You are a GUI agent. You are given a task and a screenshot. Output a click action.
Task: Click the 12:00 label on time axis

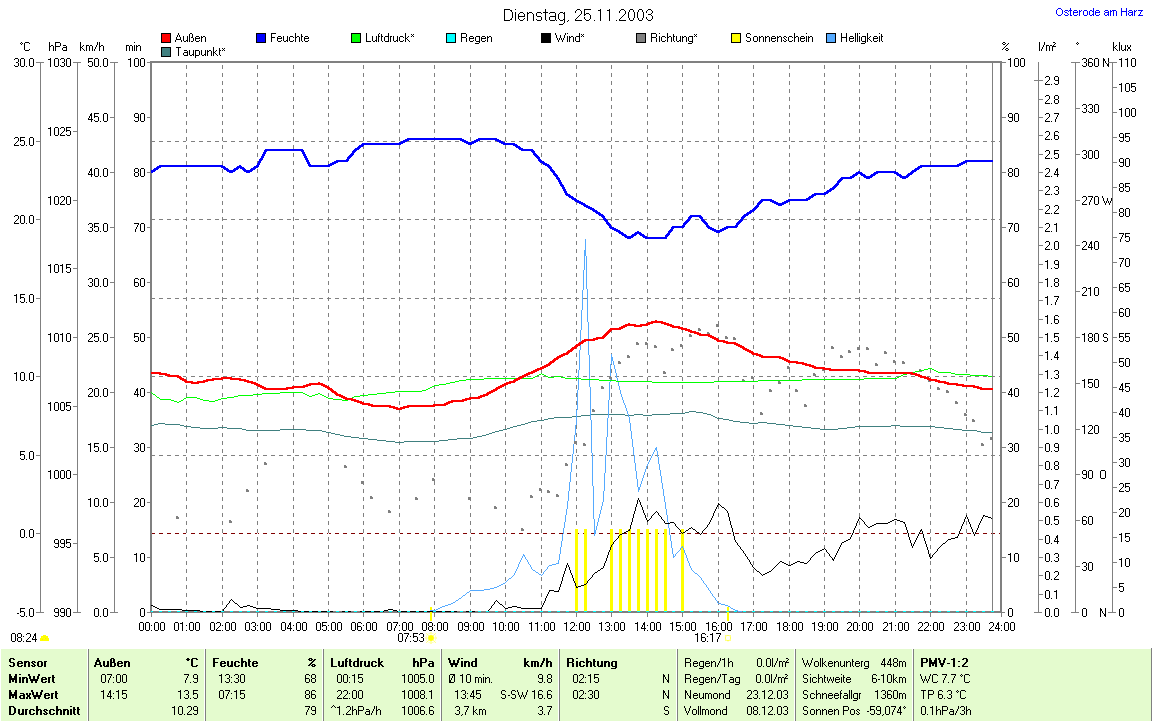[577, 626]
